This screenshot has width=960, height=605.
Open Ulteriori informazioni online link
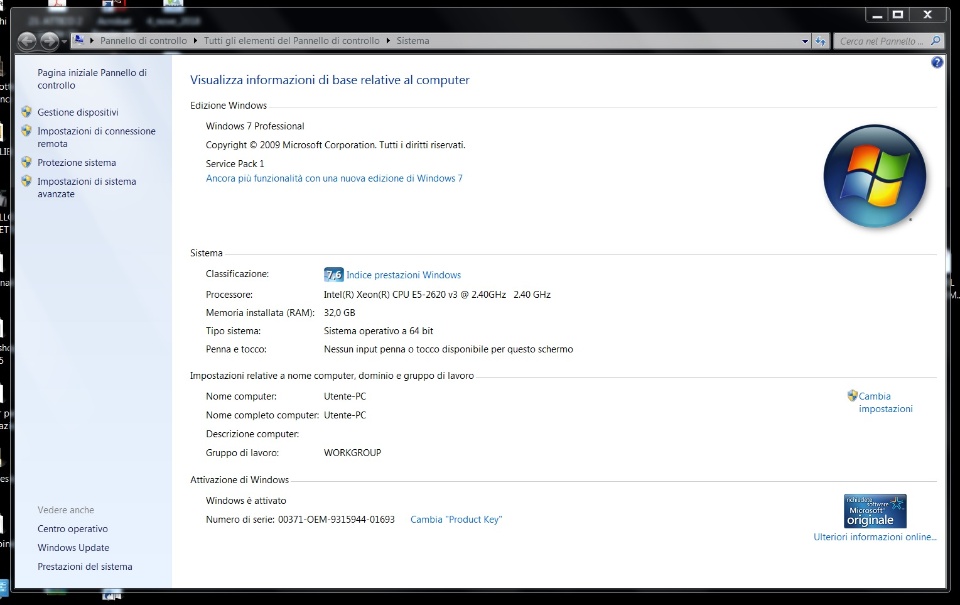coord(875,536)
